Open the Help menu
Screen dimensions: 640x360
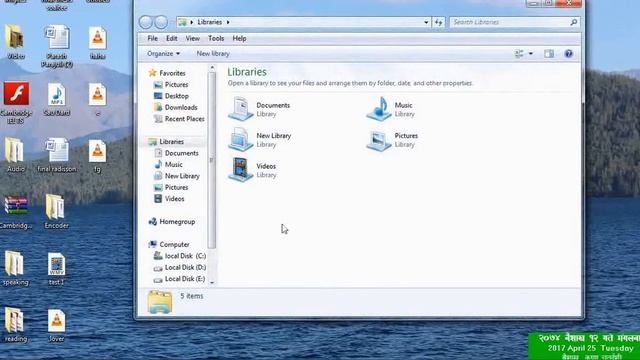coord(239,38)
